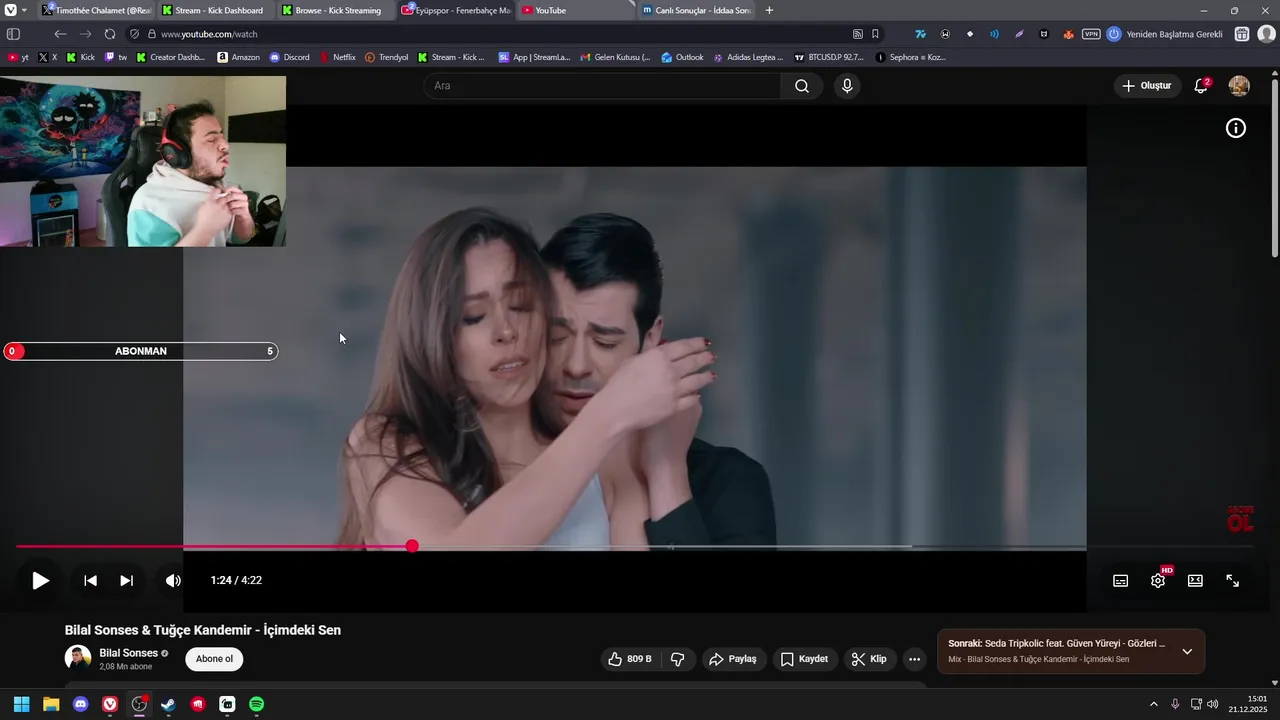Submit search with magnifier icon
Image resolution: width=1280 pixels, height=720 pixels.
802,86
